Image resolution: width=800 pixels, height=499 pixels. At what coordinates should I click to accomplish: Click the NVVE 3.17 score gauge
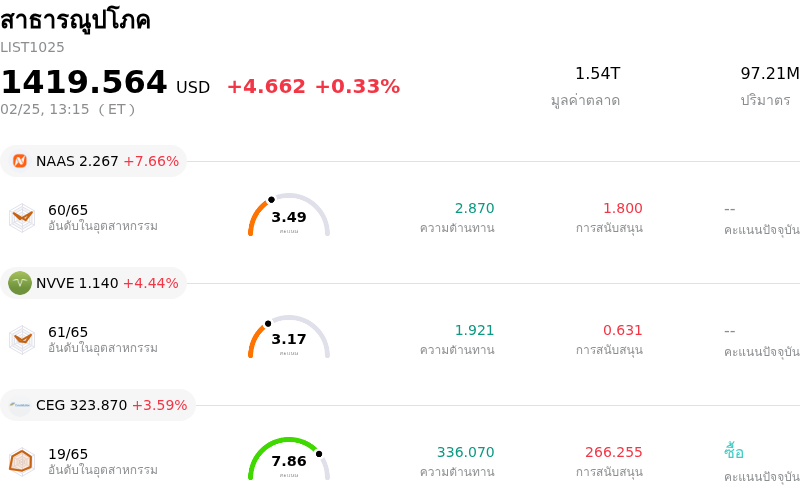pos(289,338)
